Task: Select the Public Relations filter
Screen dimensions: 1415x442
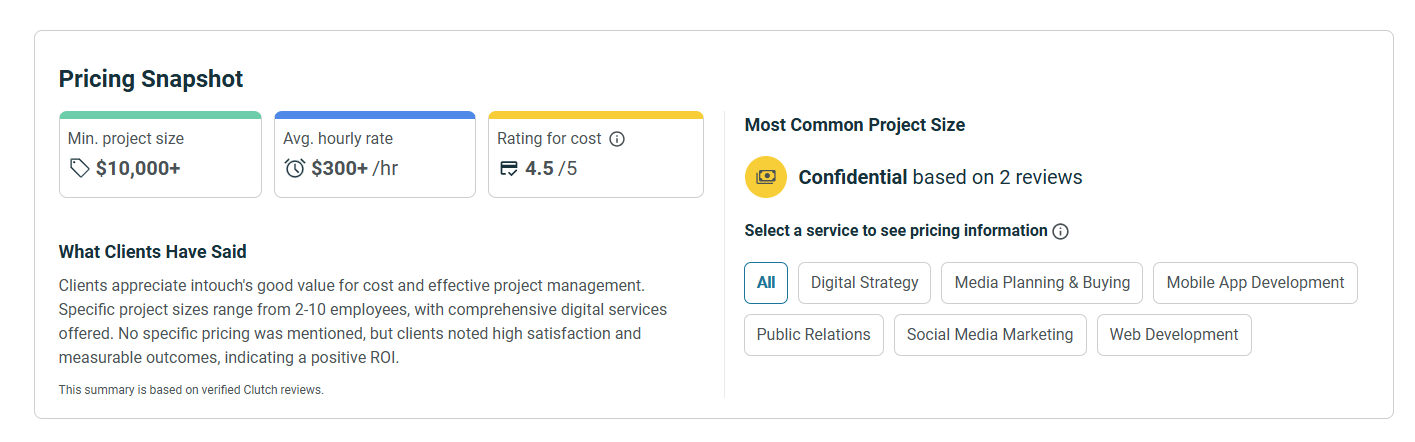Action: [x=813, y=335]
